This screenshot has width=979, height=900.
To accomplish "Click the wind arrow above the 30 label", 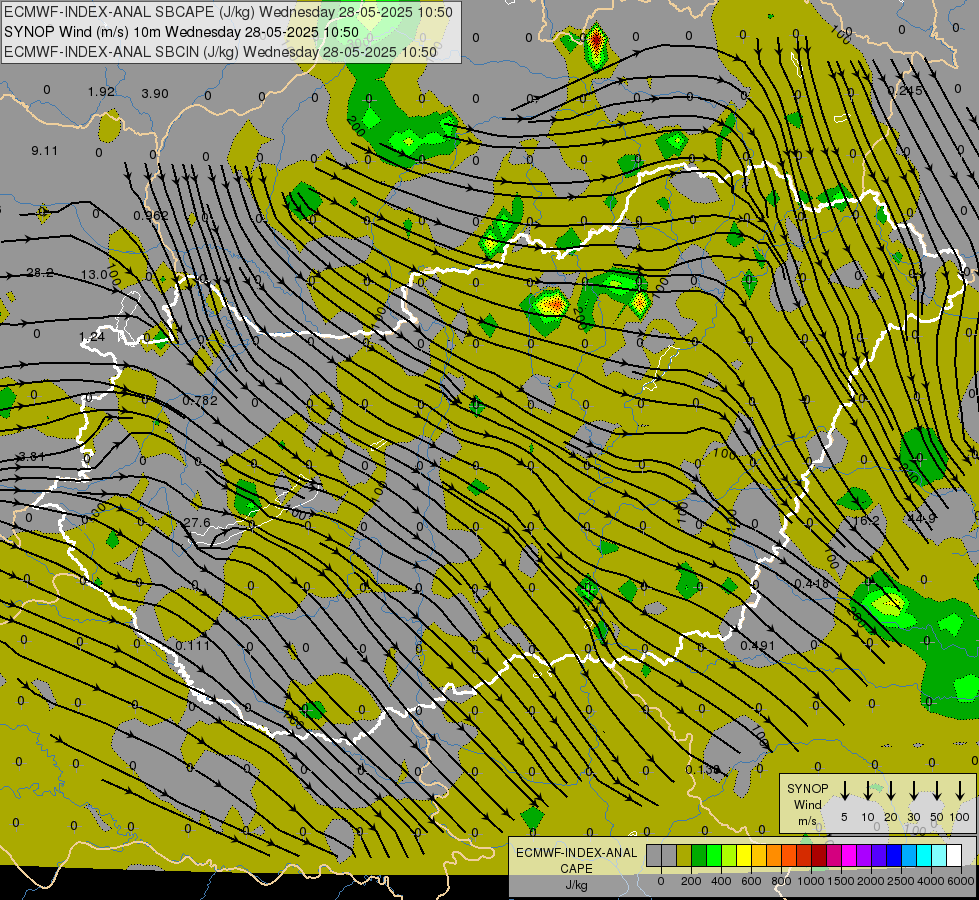I will (x=913, y=790).
